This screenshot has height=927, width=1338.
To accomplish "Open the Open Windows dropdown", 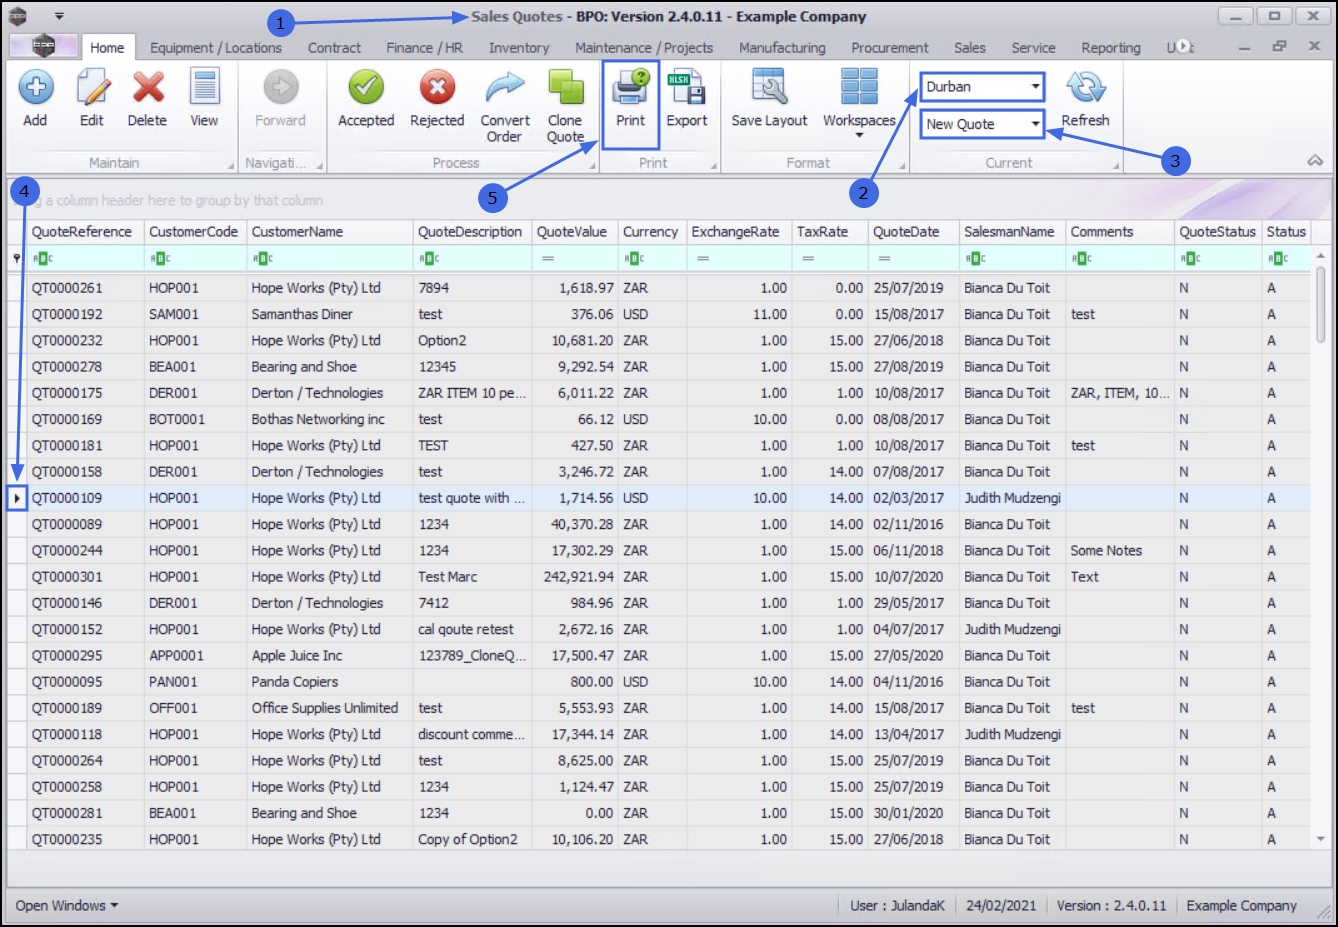I will (x=67, y=905).
